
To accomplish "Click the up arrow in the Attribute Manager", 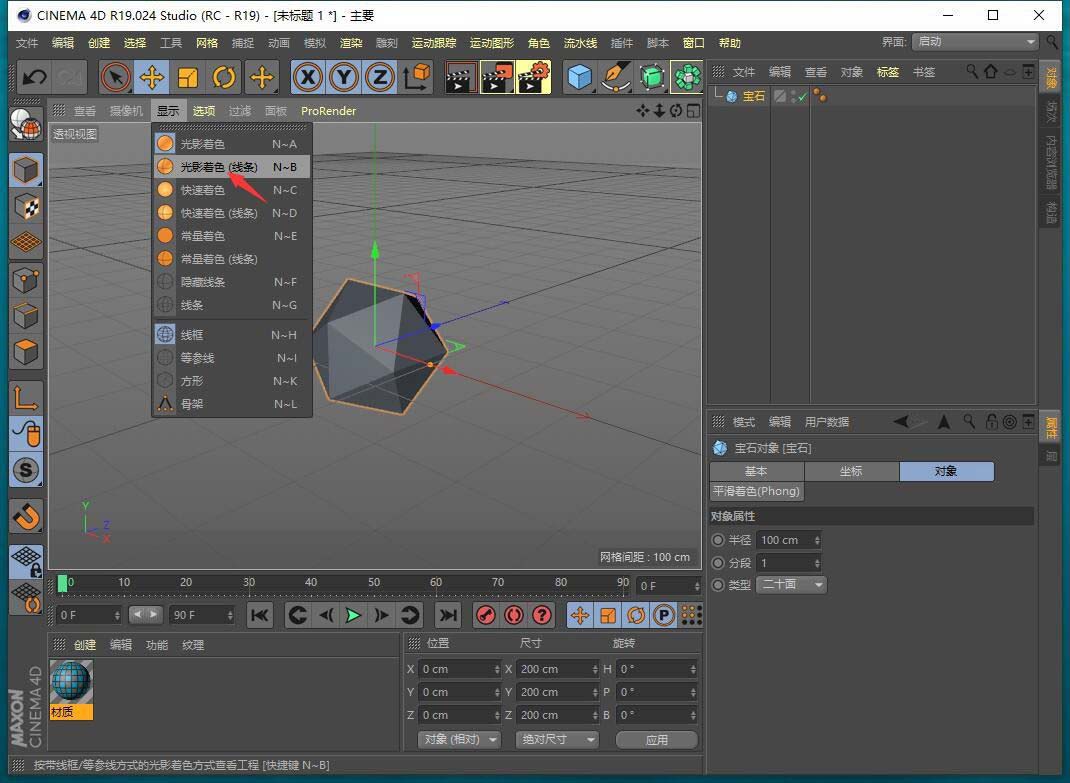I will (944, 422).
